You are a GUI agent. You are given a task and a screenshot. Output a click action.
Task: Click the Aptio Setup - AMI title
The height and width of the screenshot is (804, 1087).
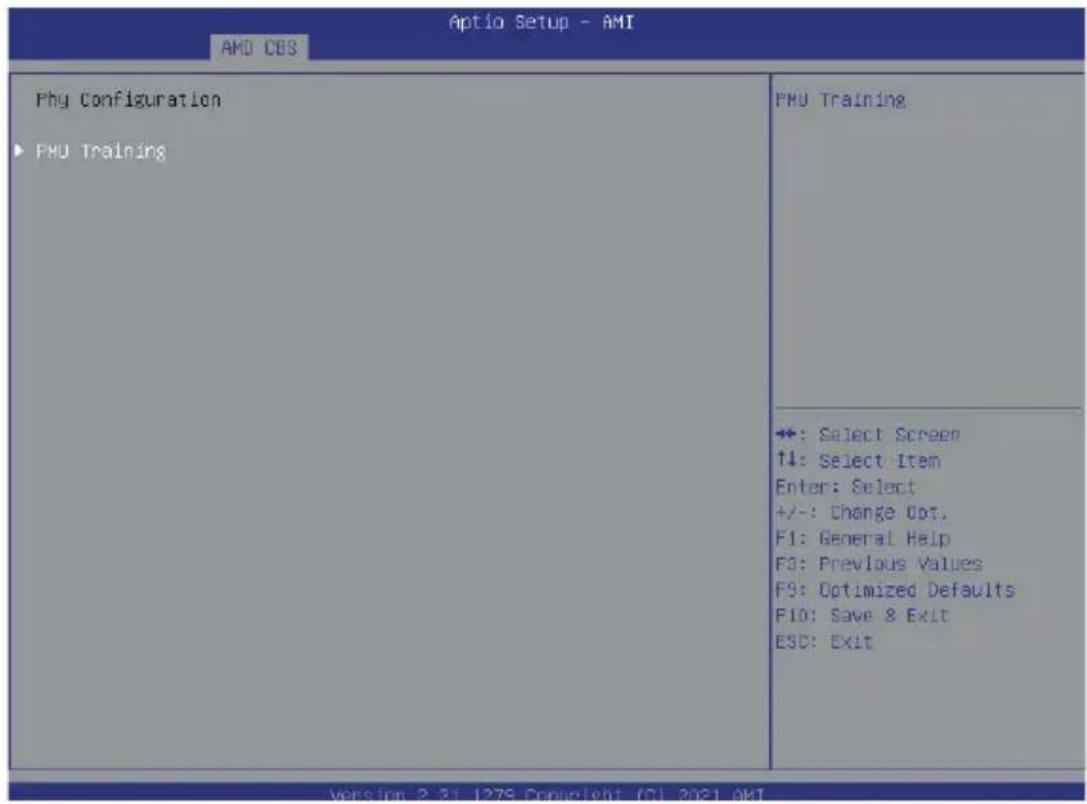[x=541, y=22]
